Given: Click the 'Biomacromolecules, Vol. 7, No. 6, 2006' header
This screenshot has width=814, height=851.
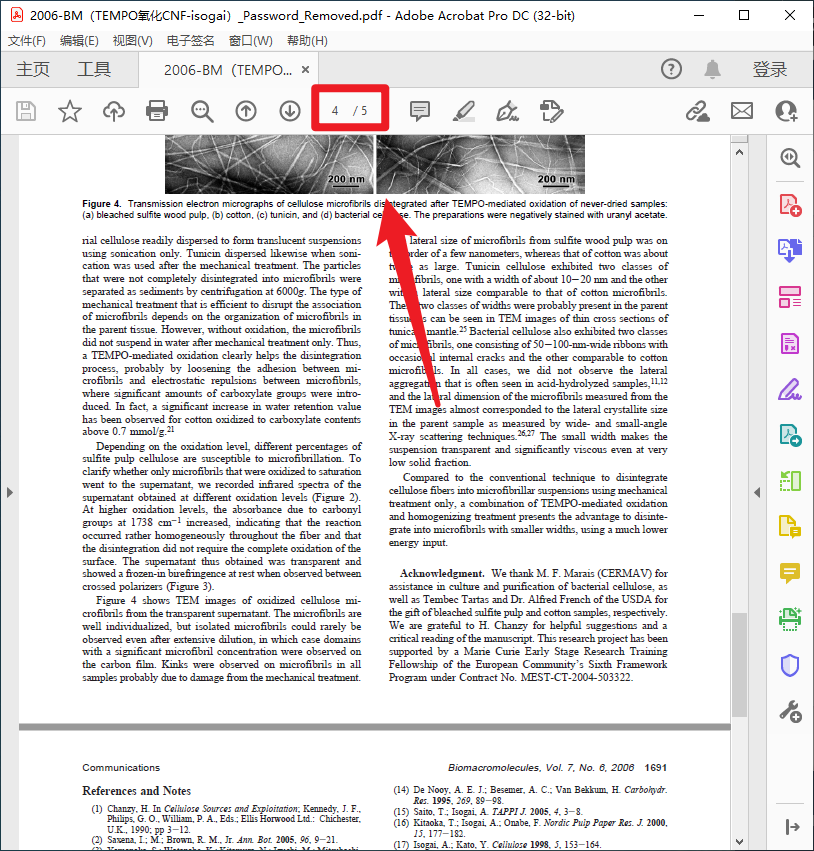Looking at the screenshot, I should 540,767.
